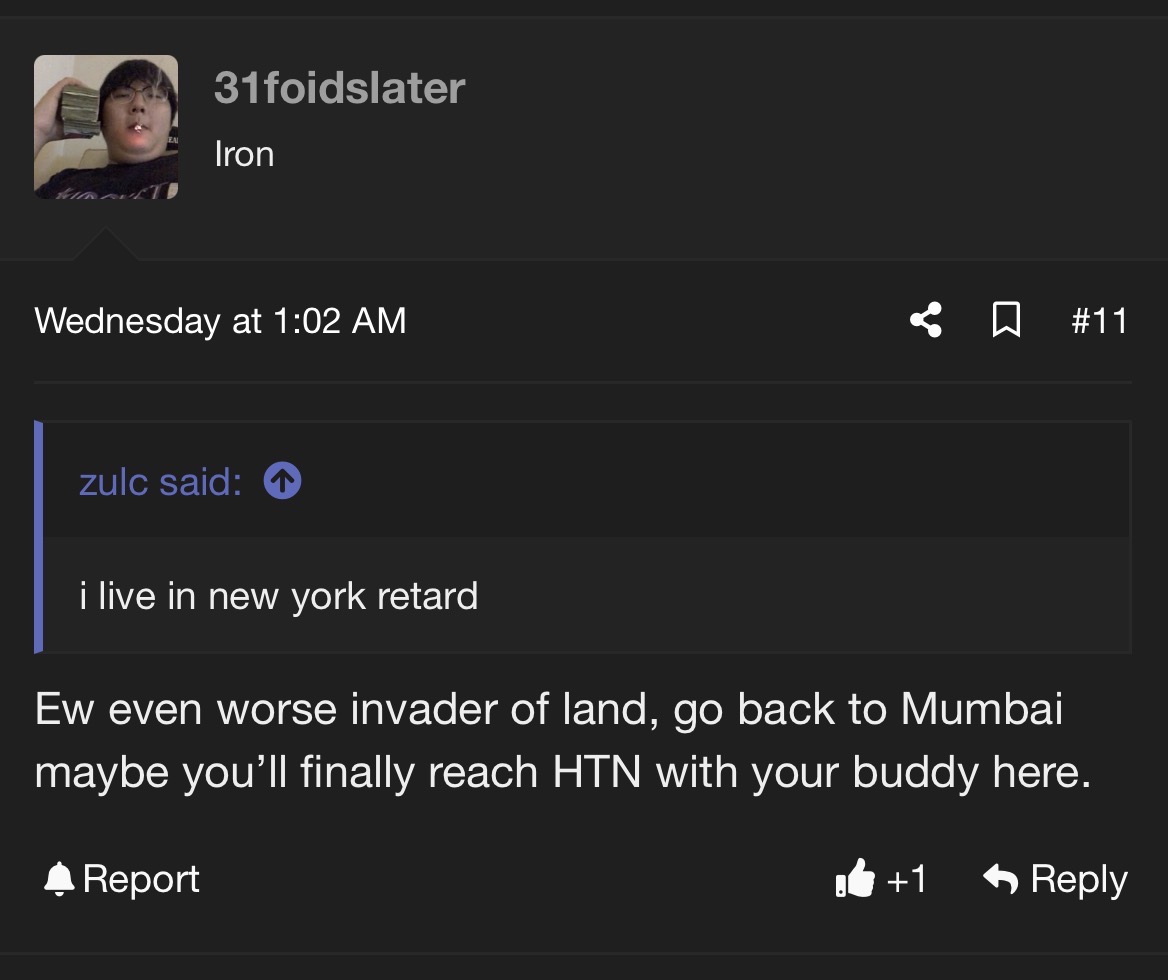
Task: Click the share post icon
Action: 926,320
